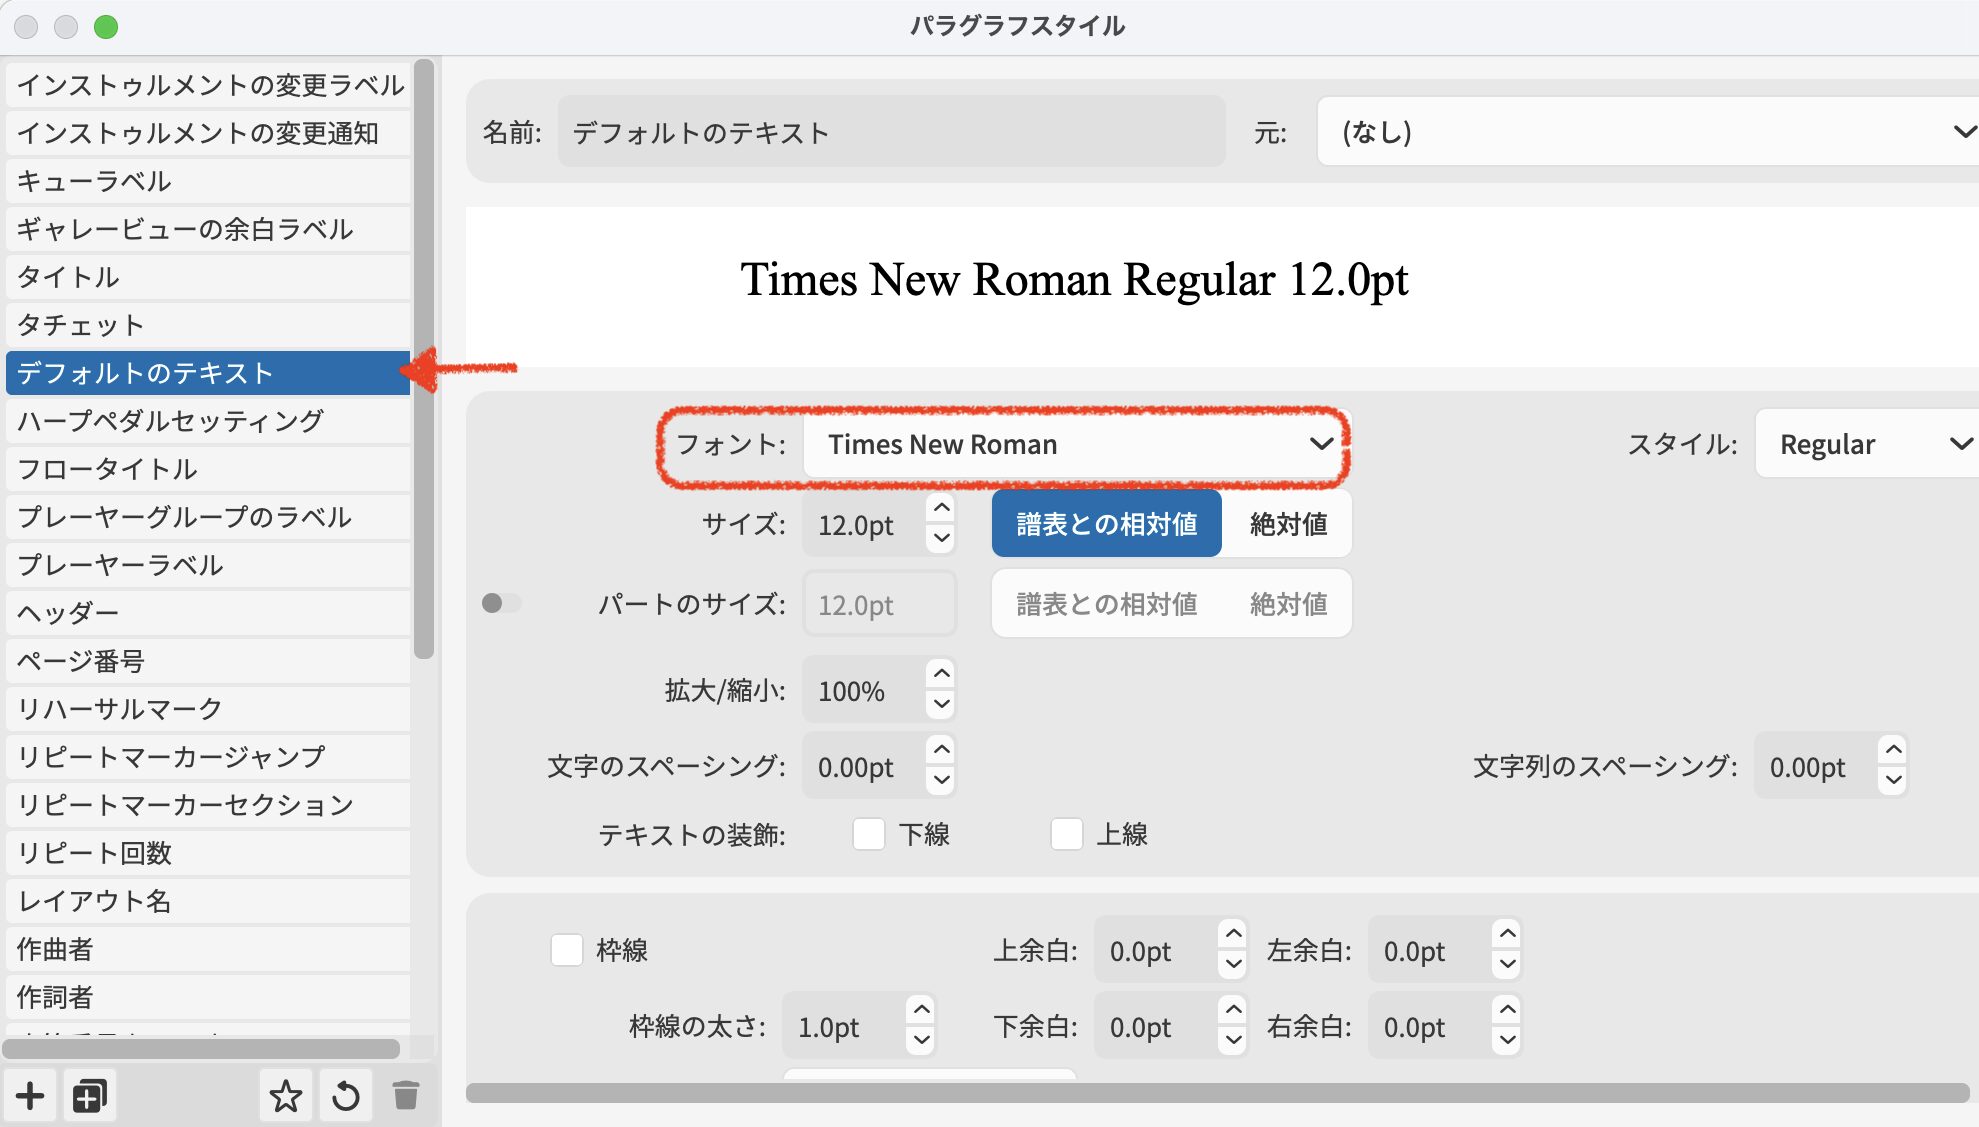Toggle the パートのサイズ switch
The image size is (1979, 1127).
tap(501, 603)
